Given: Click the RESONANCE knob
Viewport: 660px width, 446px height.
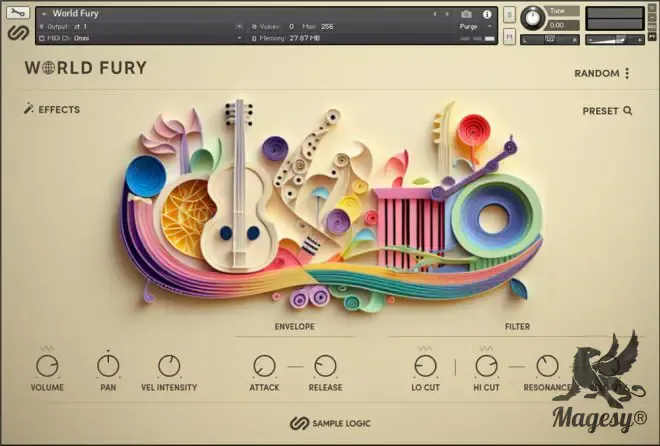Looking at the screenshot, I should [547, 366].
